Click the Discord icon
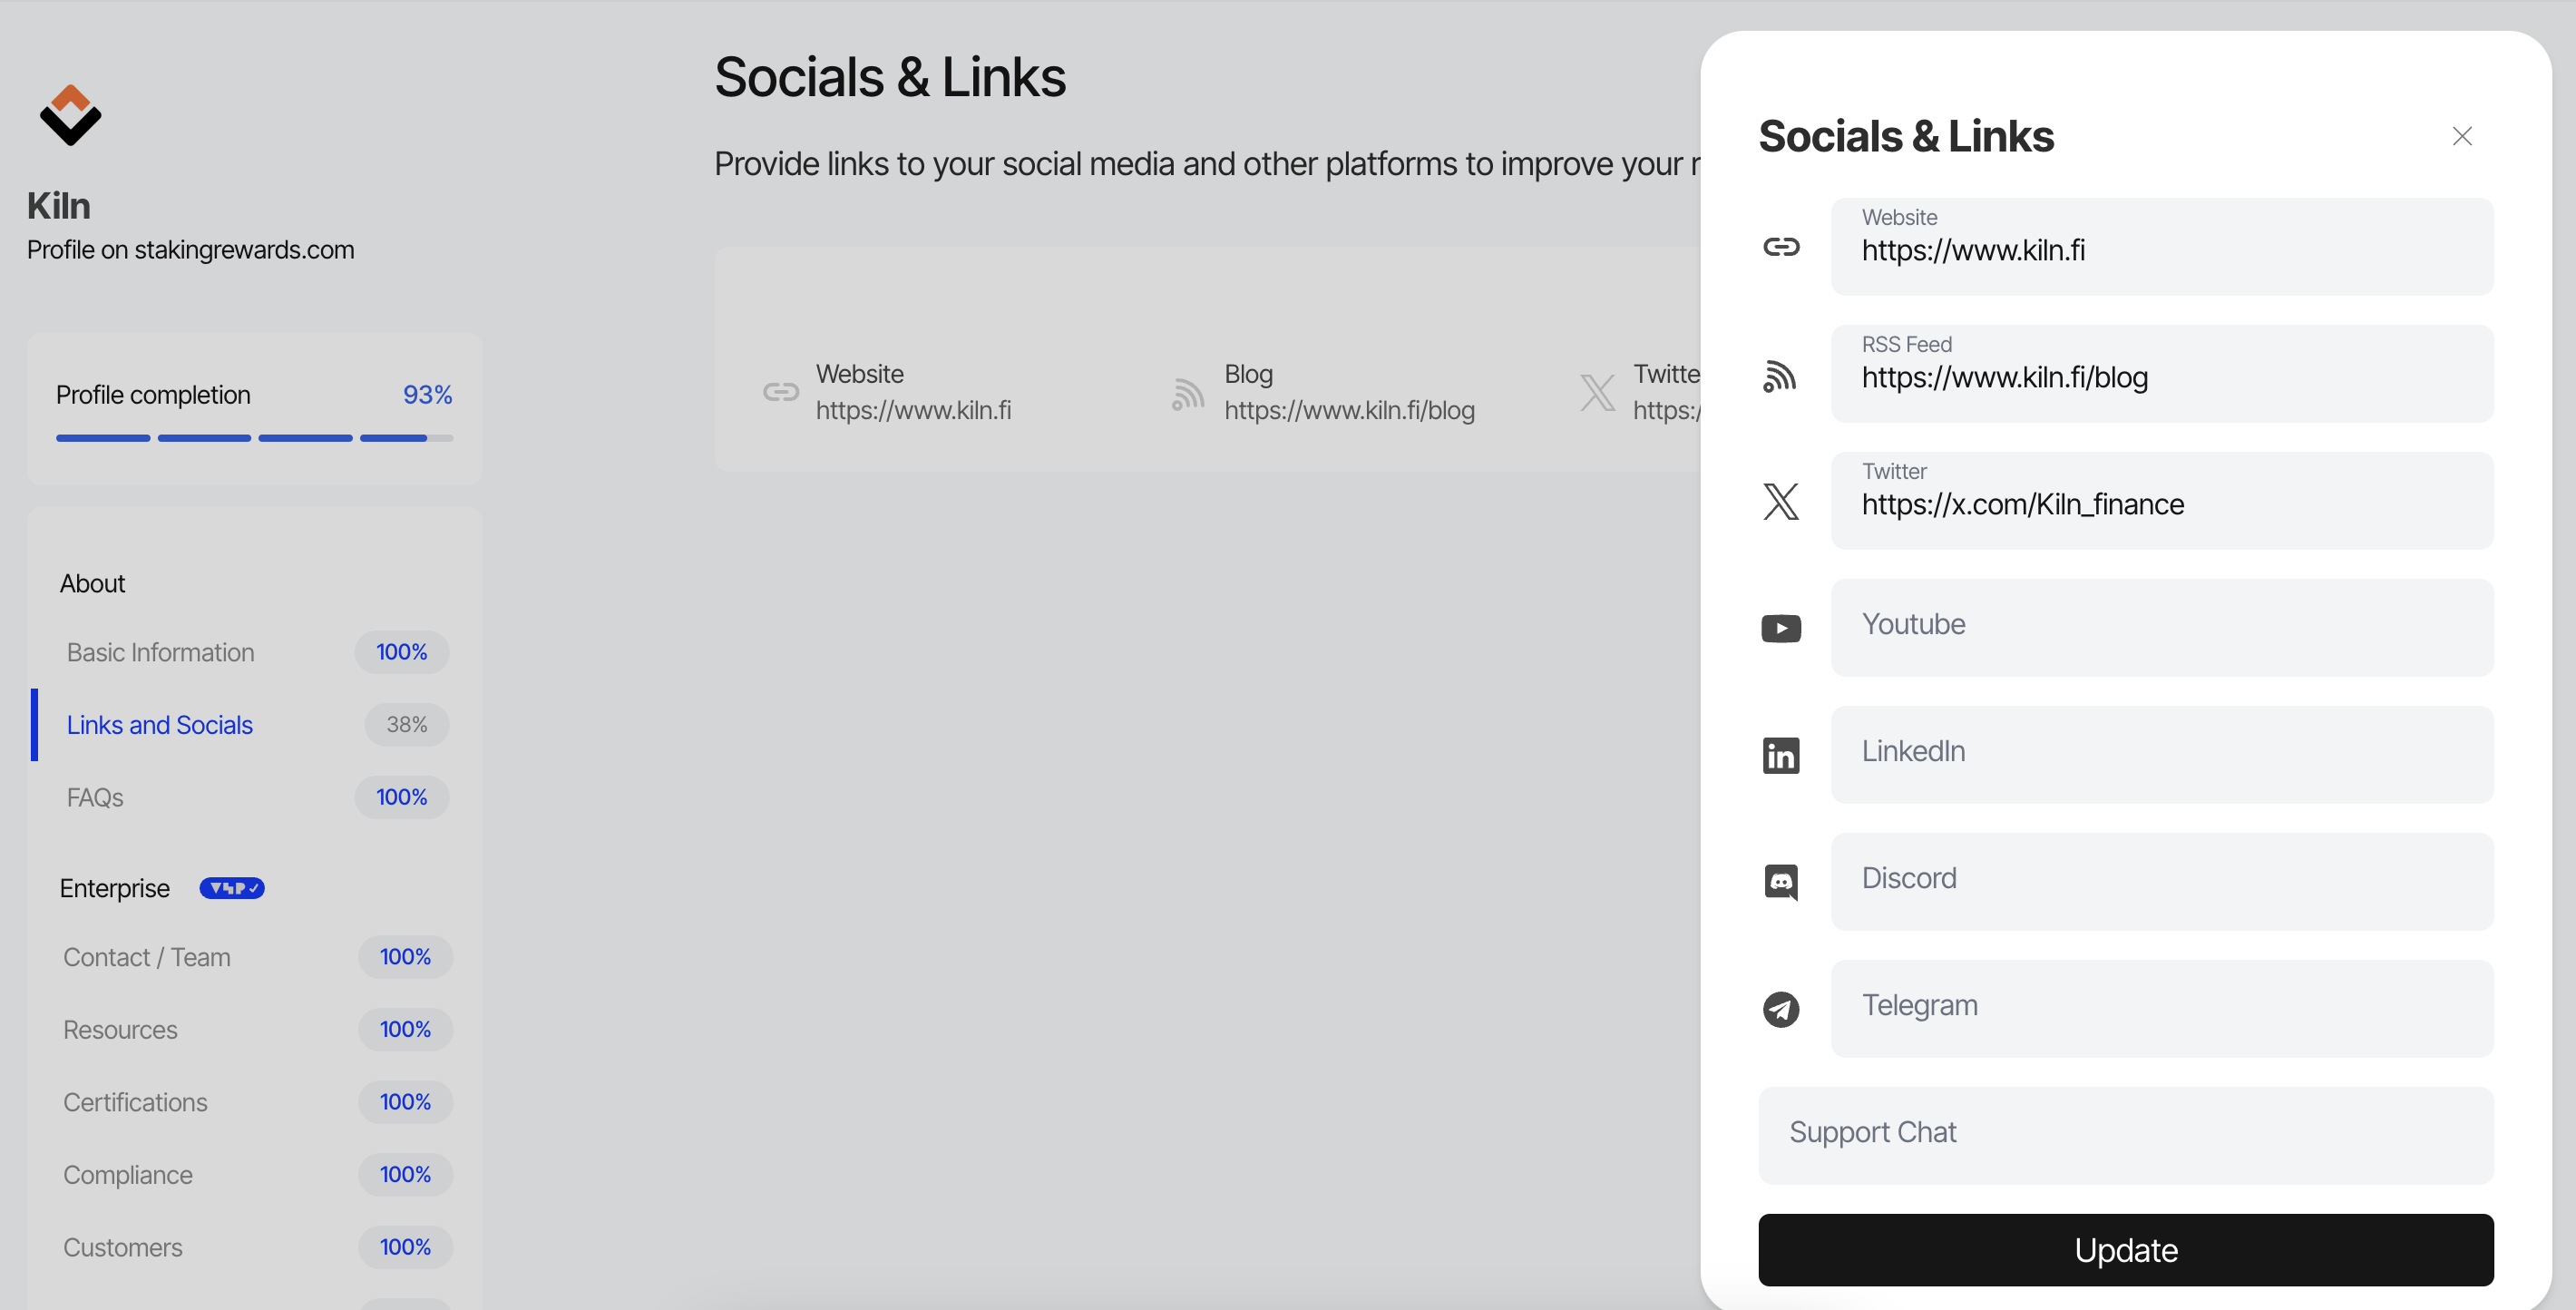 point(1781,882)
